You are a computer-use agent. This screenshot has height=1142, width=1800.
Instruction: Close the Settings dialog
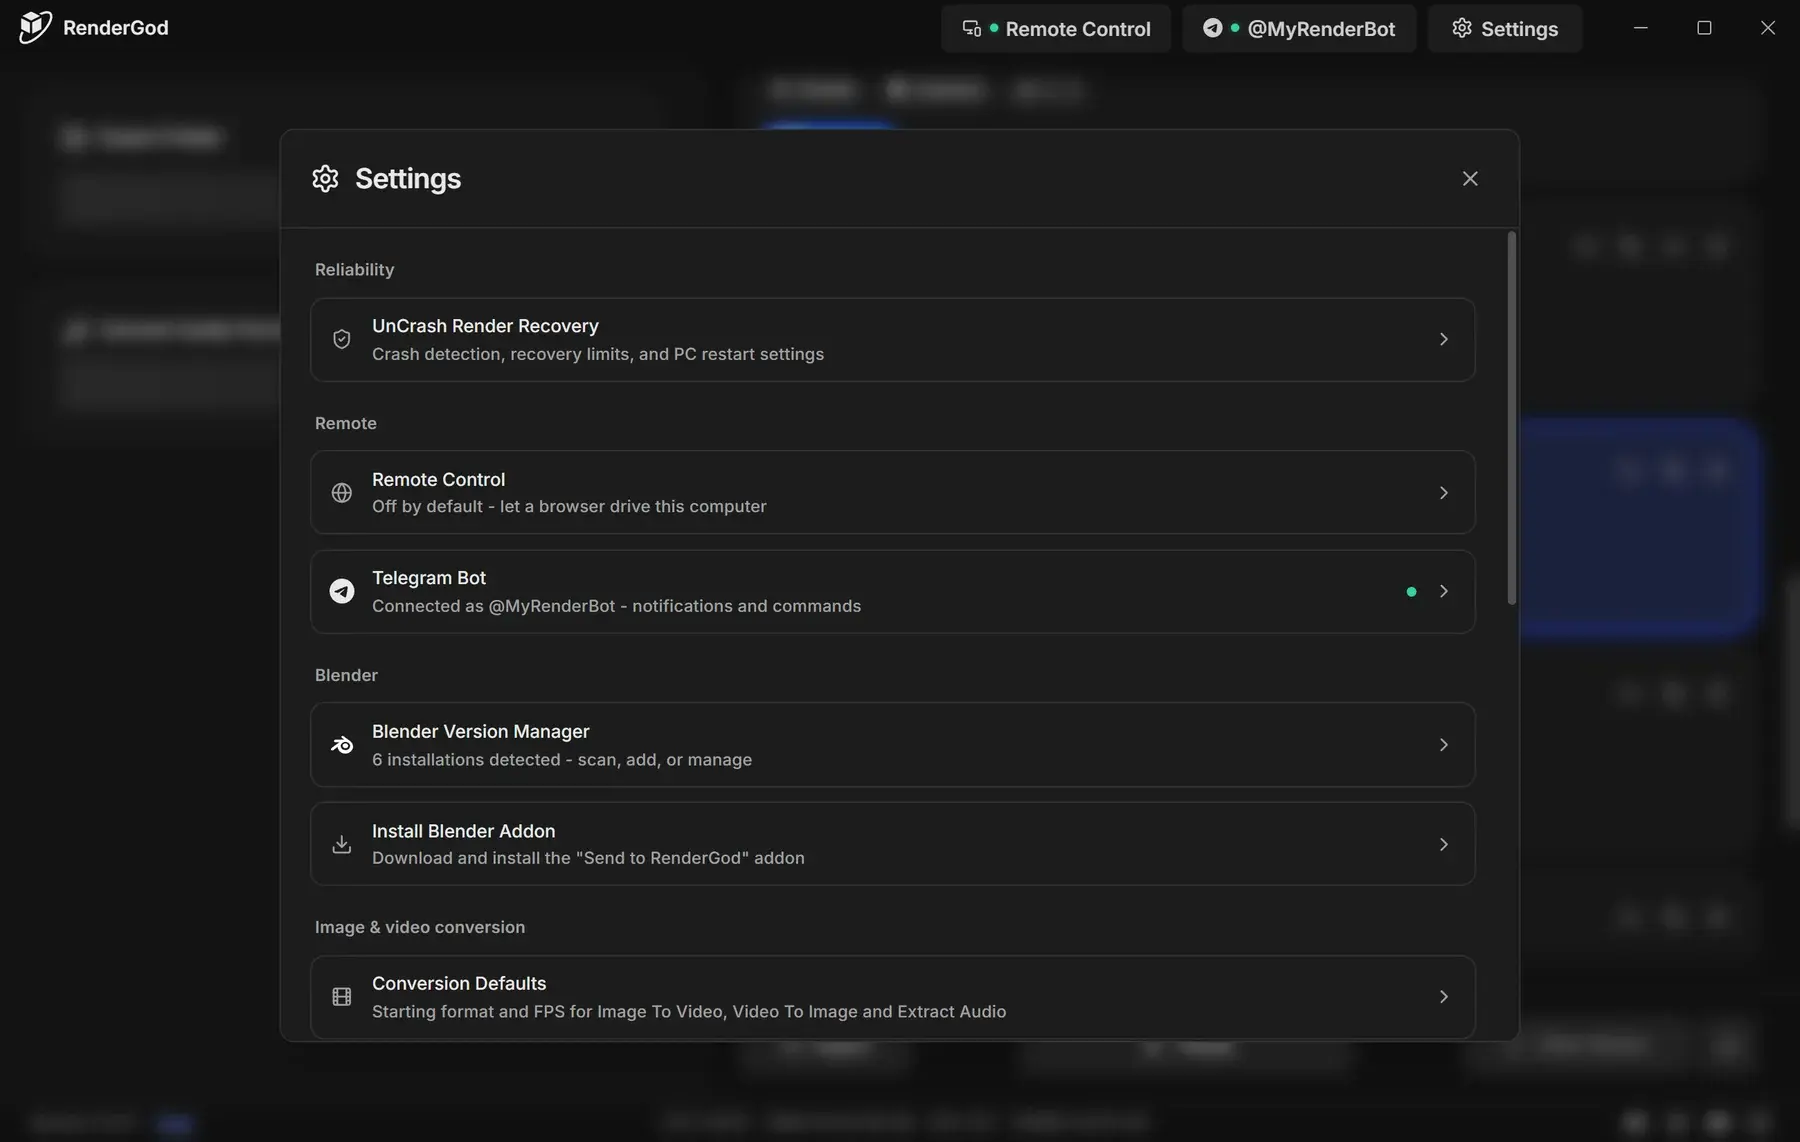tap(1470, 178)
